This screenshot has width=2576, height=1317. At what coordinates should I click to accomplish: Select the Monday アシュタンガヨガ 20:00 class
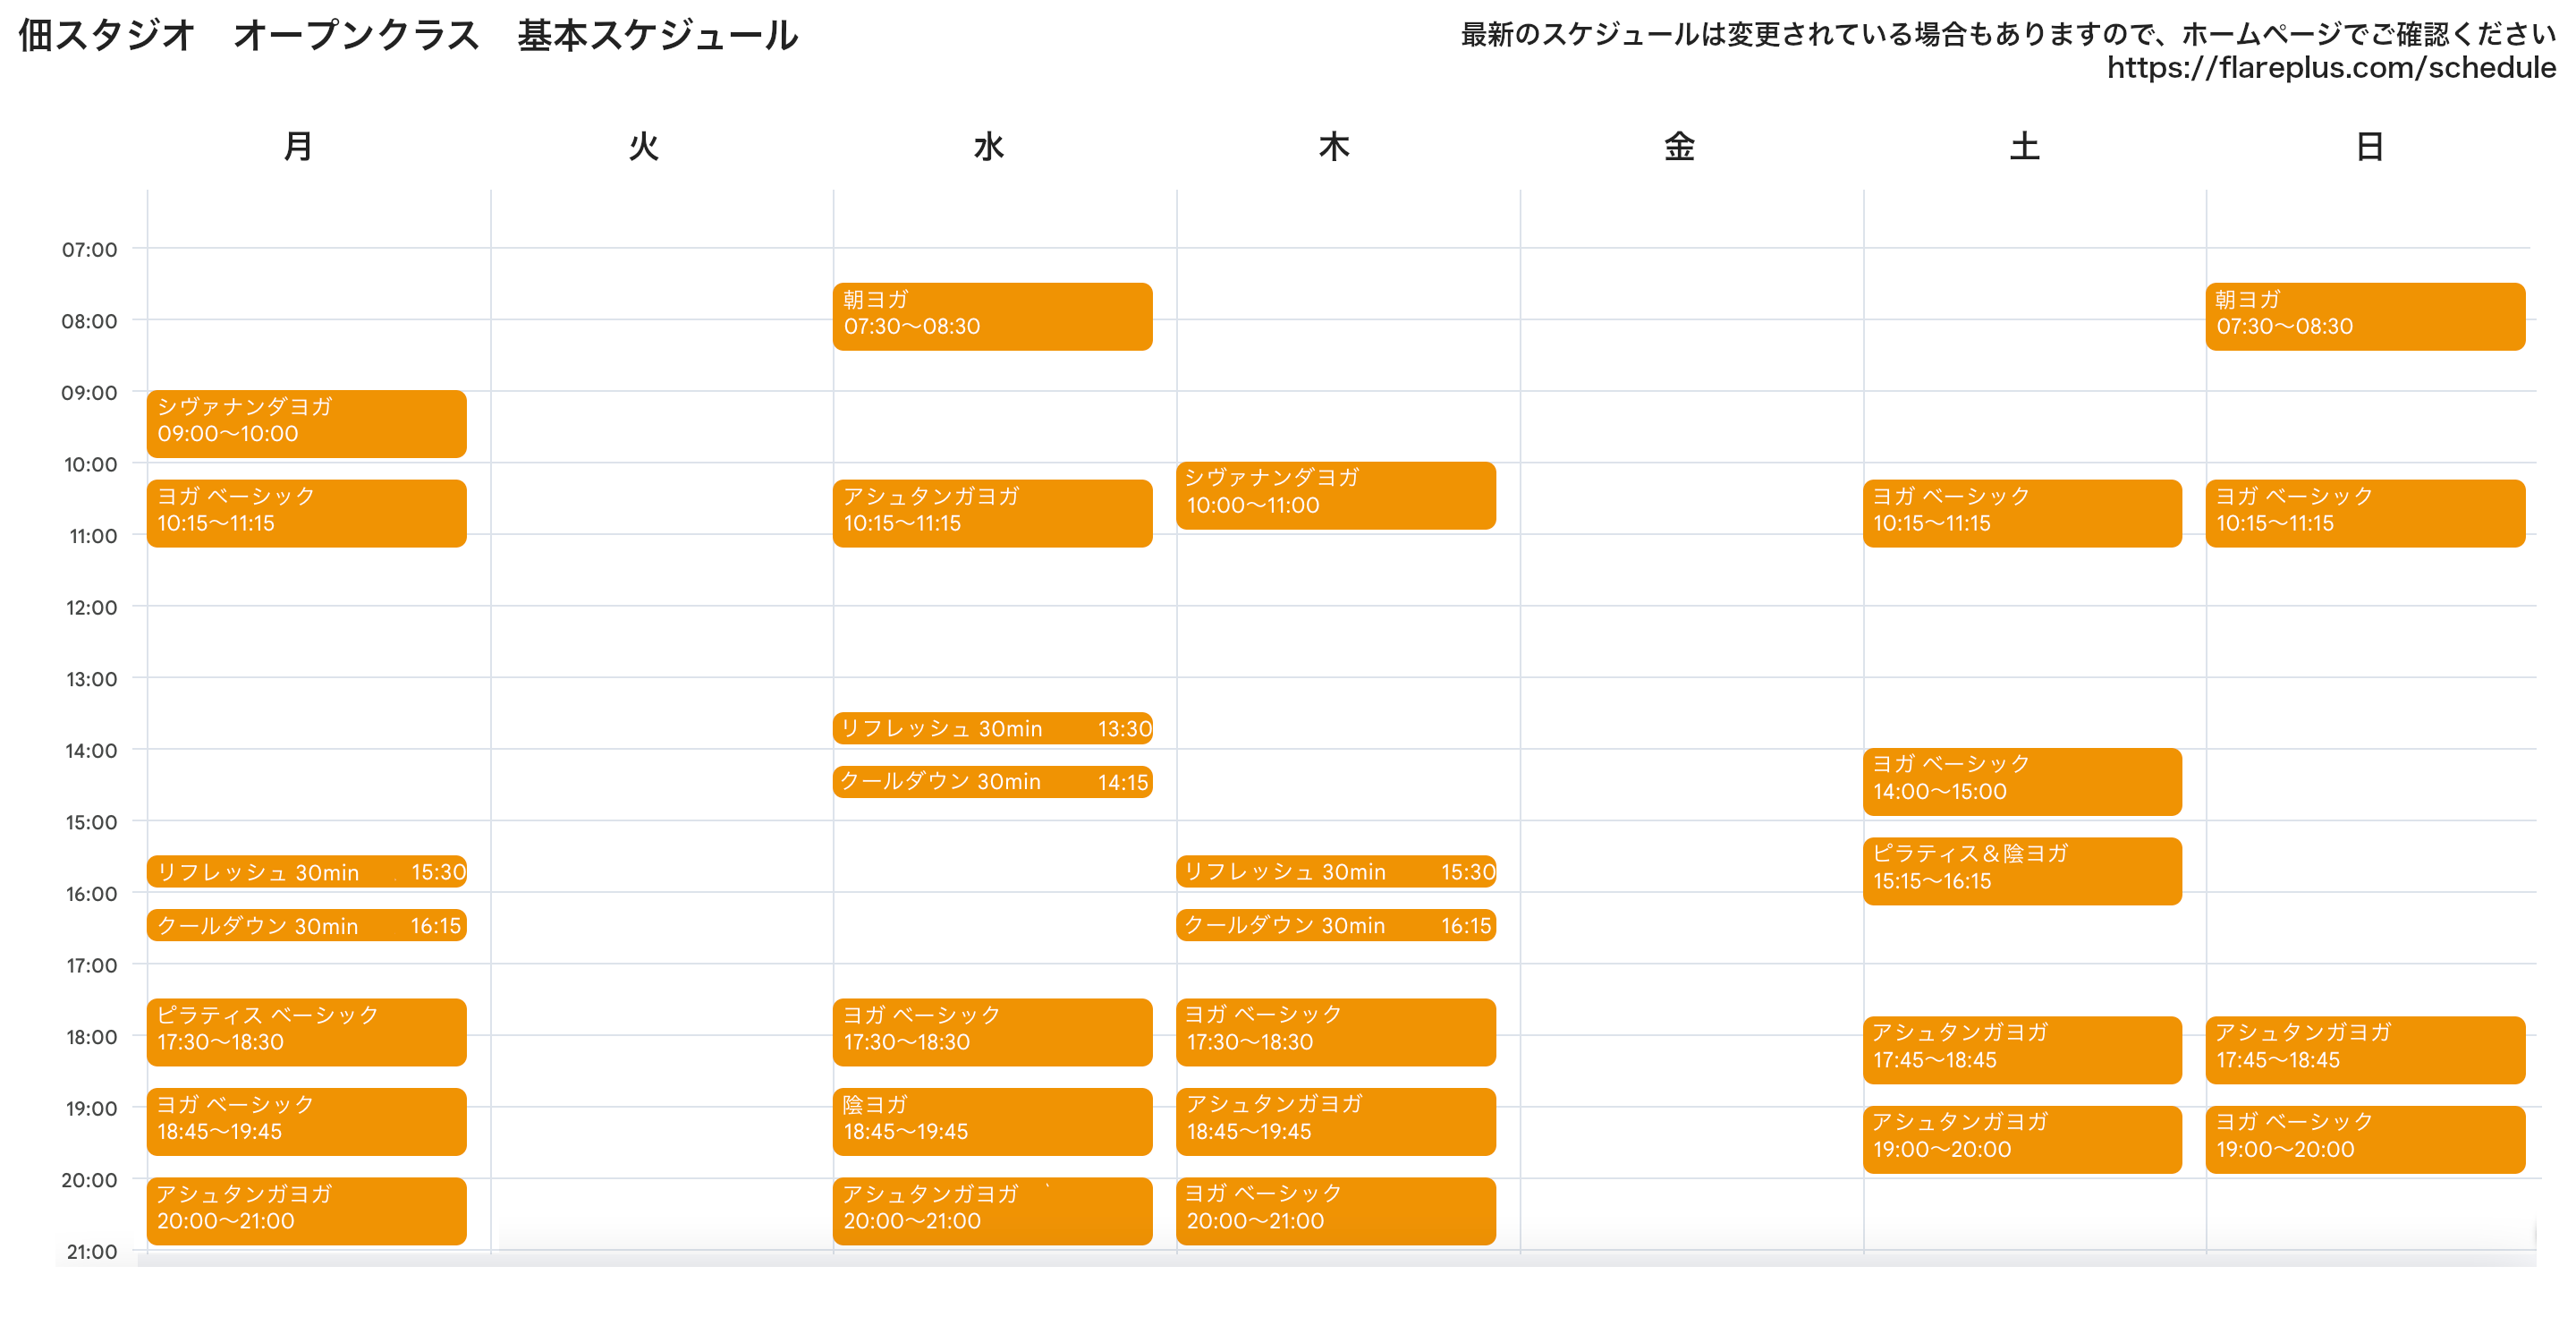(x=306, y=1210)
